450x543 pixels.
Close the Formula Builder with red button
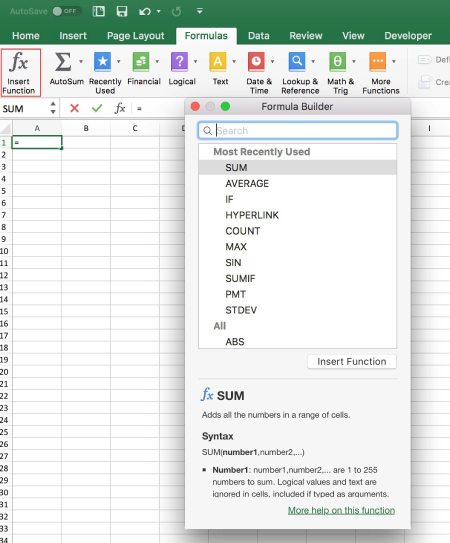[195, 106]
